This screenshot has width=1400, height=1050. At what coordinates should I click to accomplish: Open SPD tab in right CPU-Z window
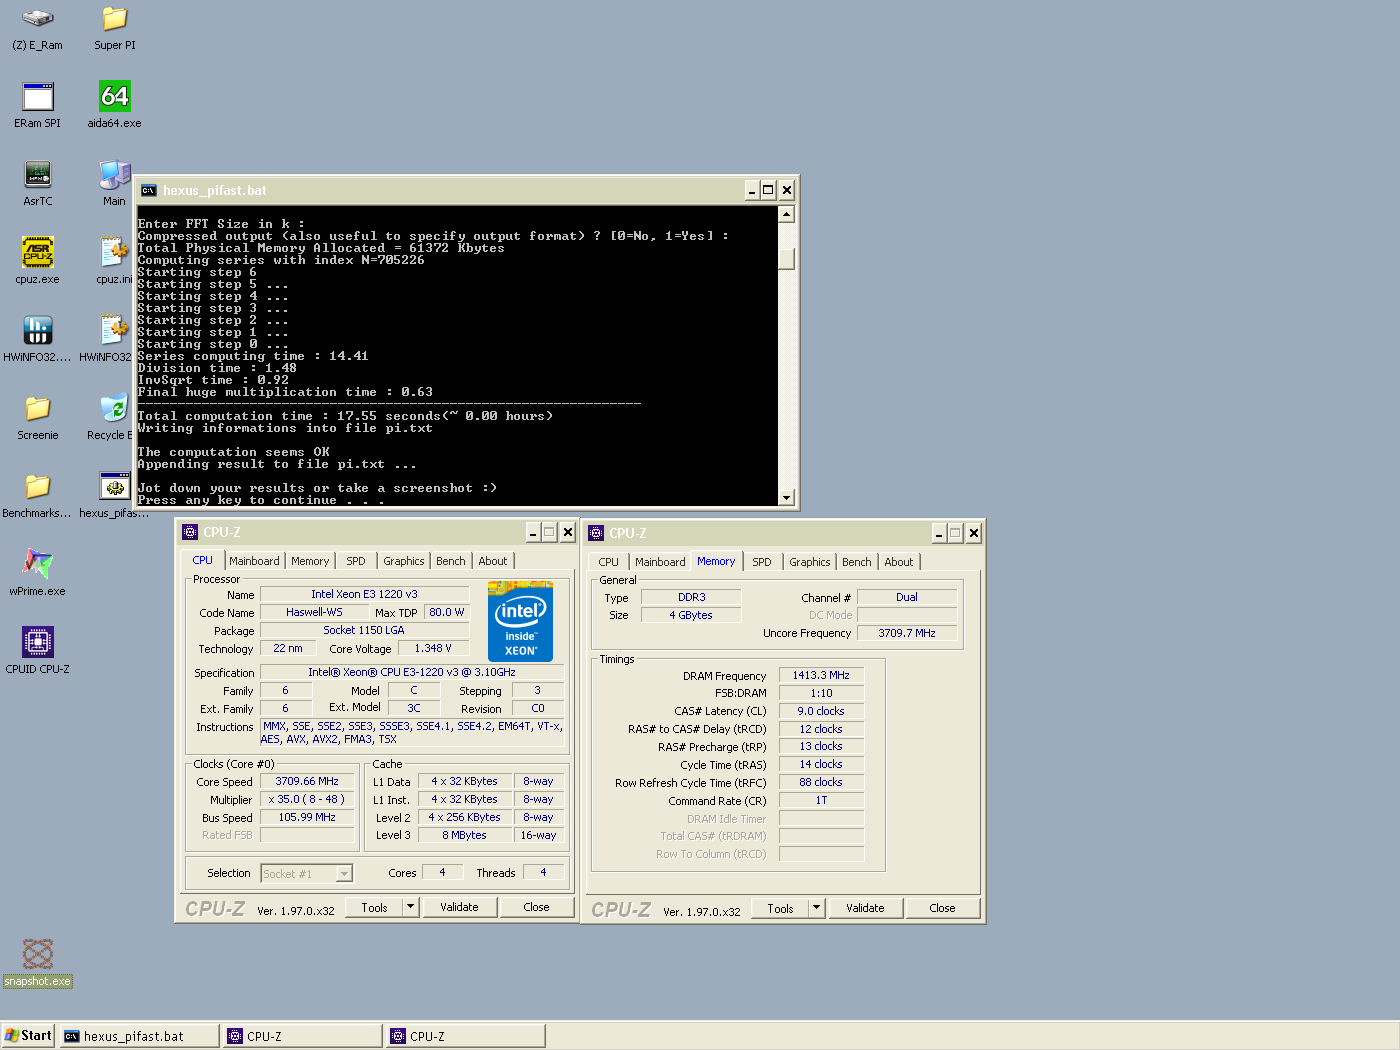762,562
